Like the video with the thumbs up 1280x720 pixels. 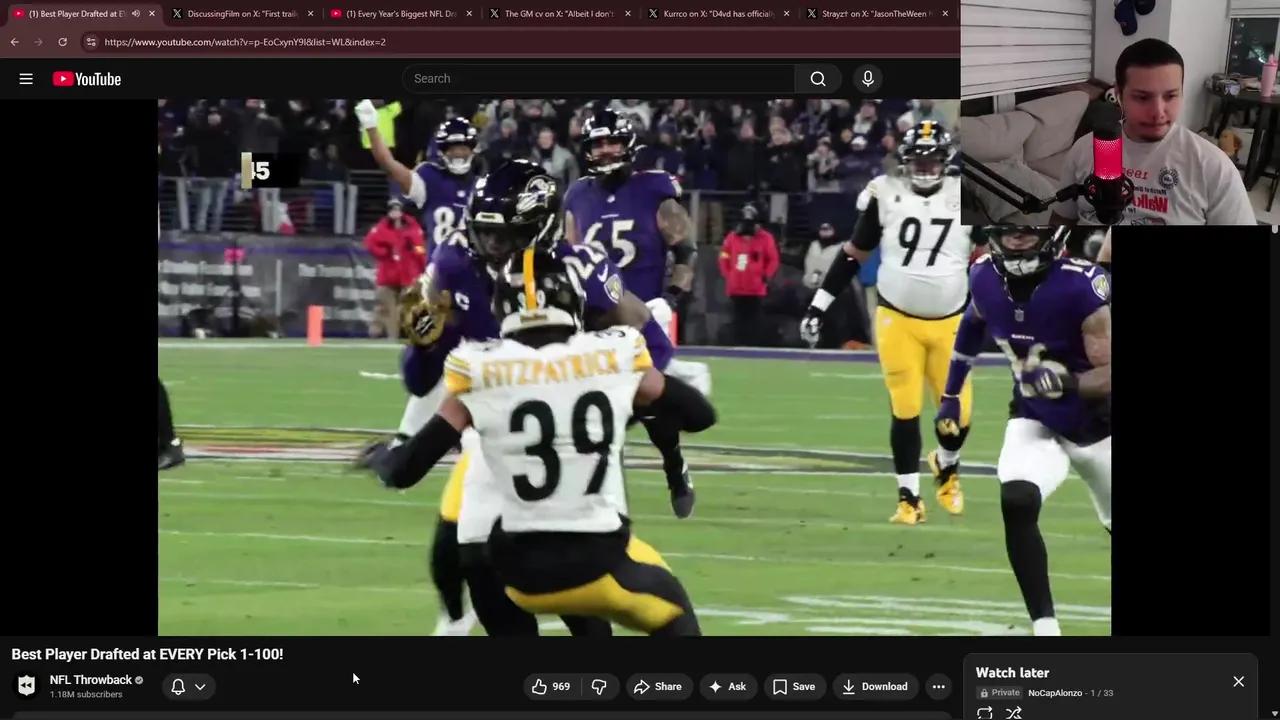point(540,686)
